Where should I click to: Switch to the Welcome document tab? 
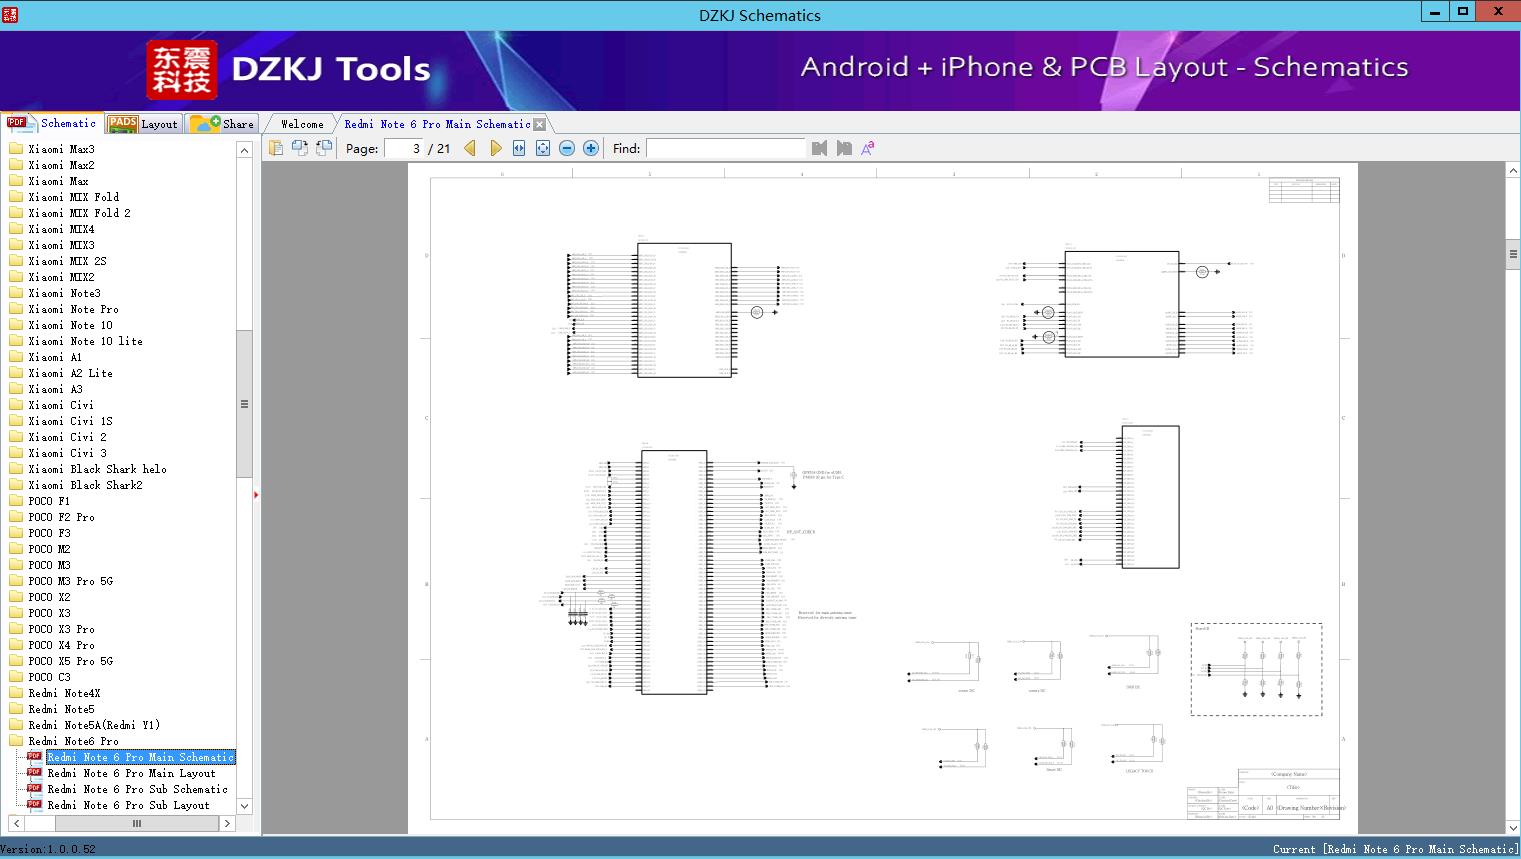(302, 124)
